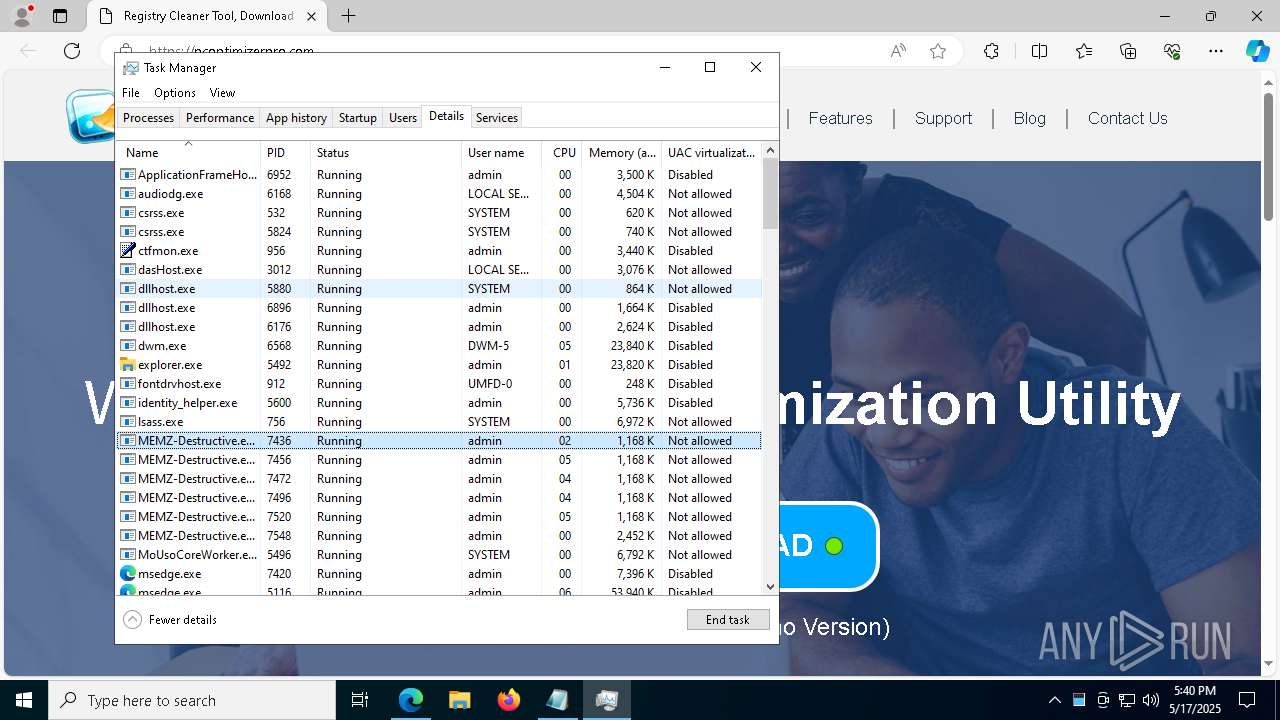Open Task Manager Options menu
Screen dimensions: 1280x720
pyautogui.click(x=175, y=92)
